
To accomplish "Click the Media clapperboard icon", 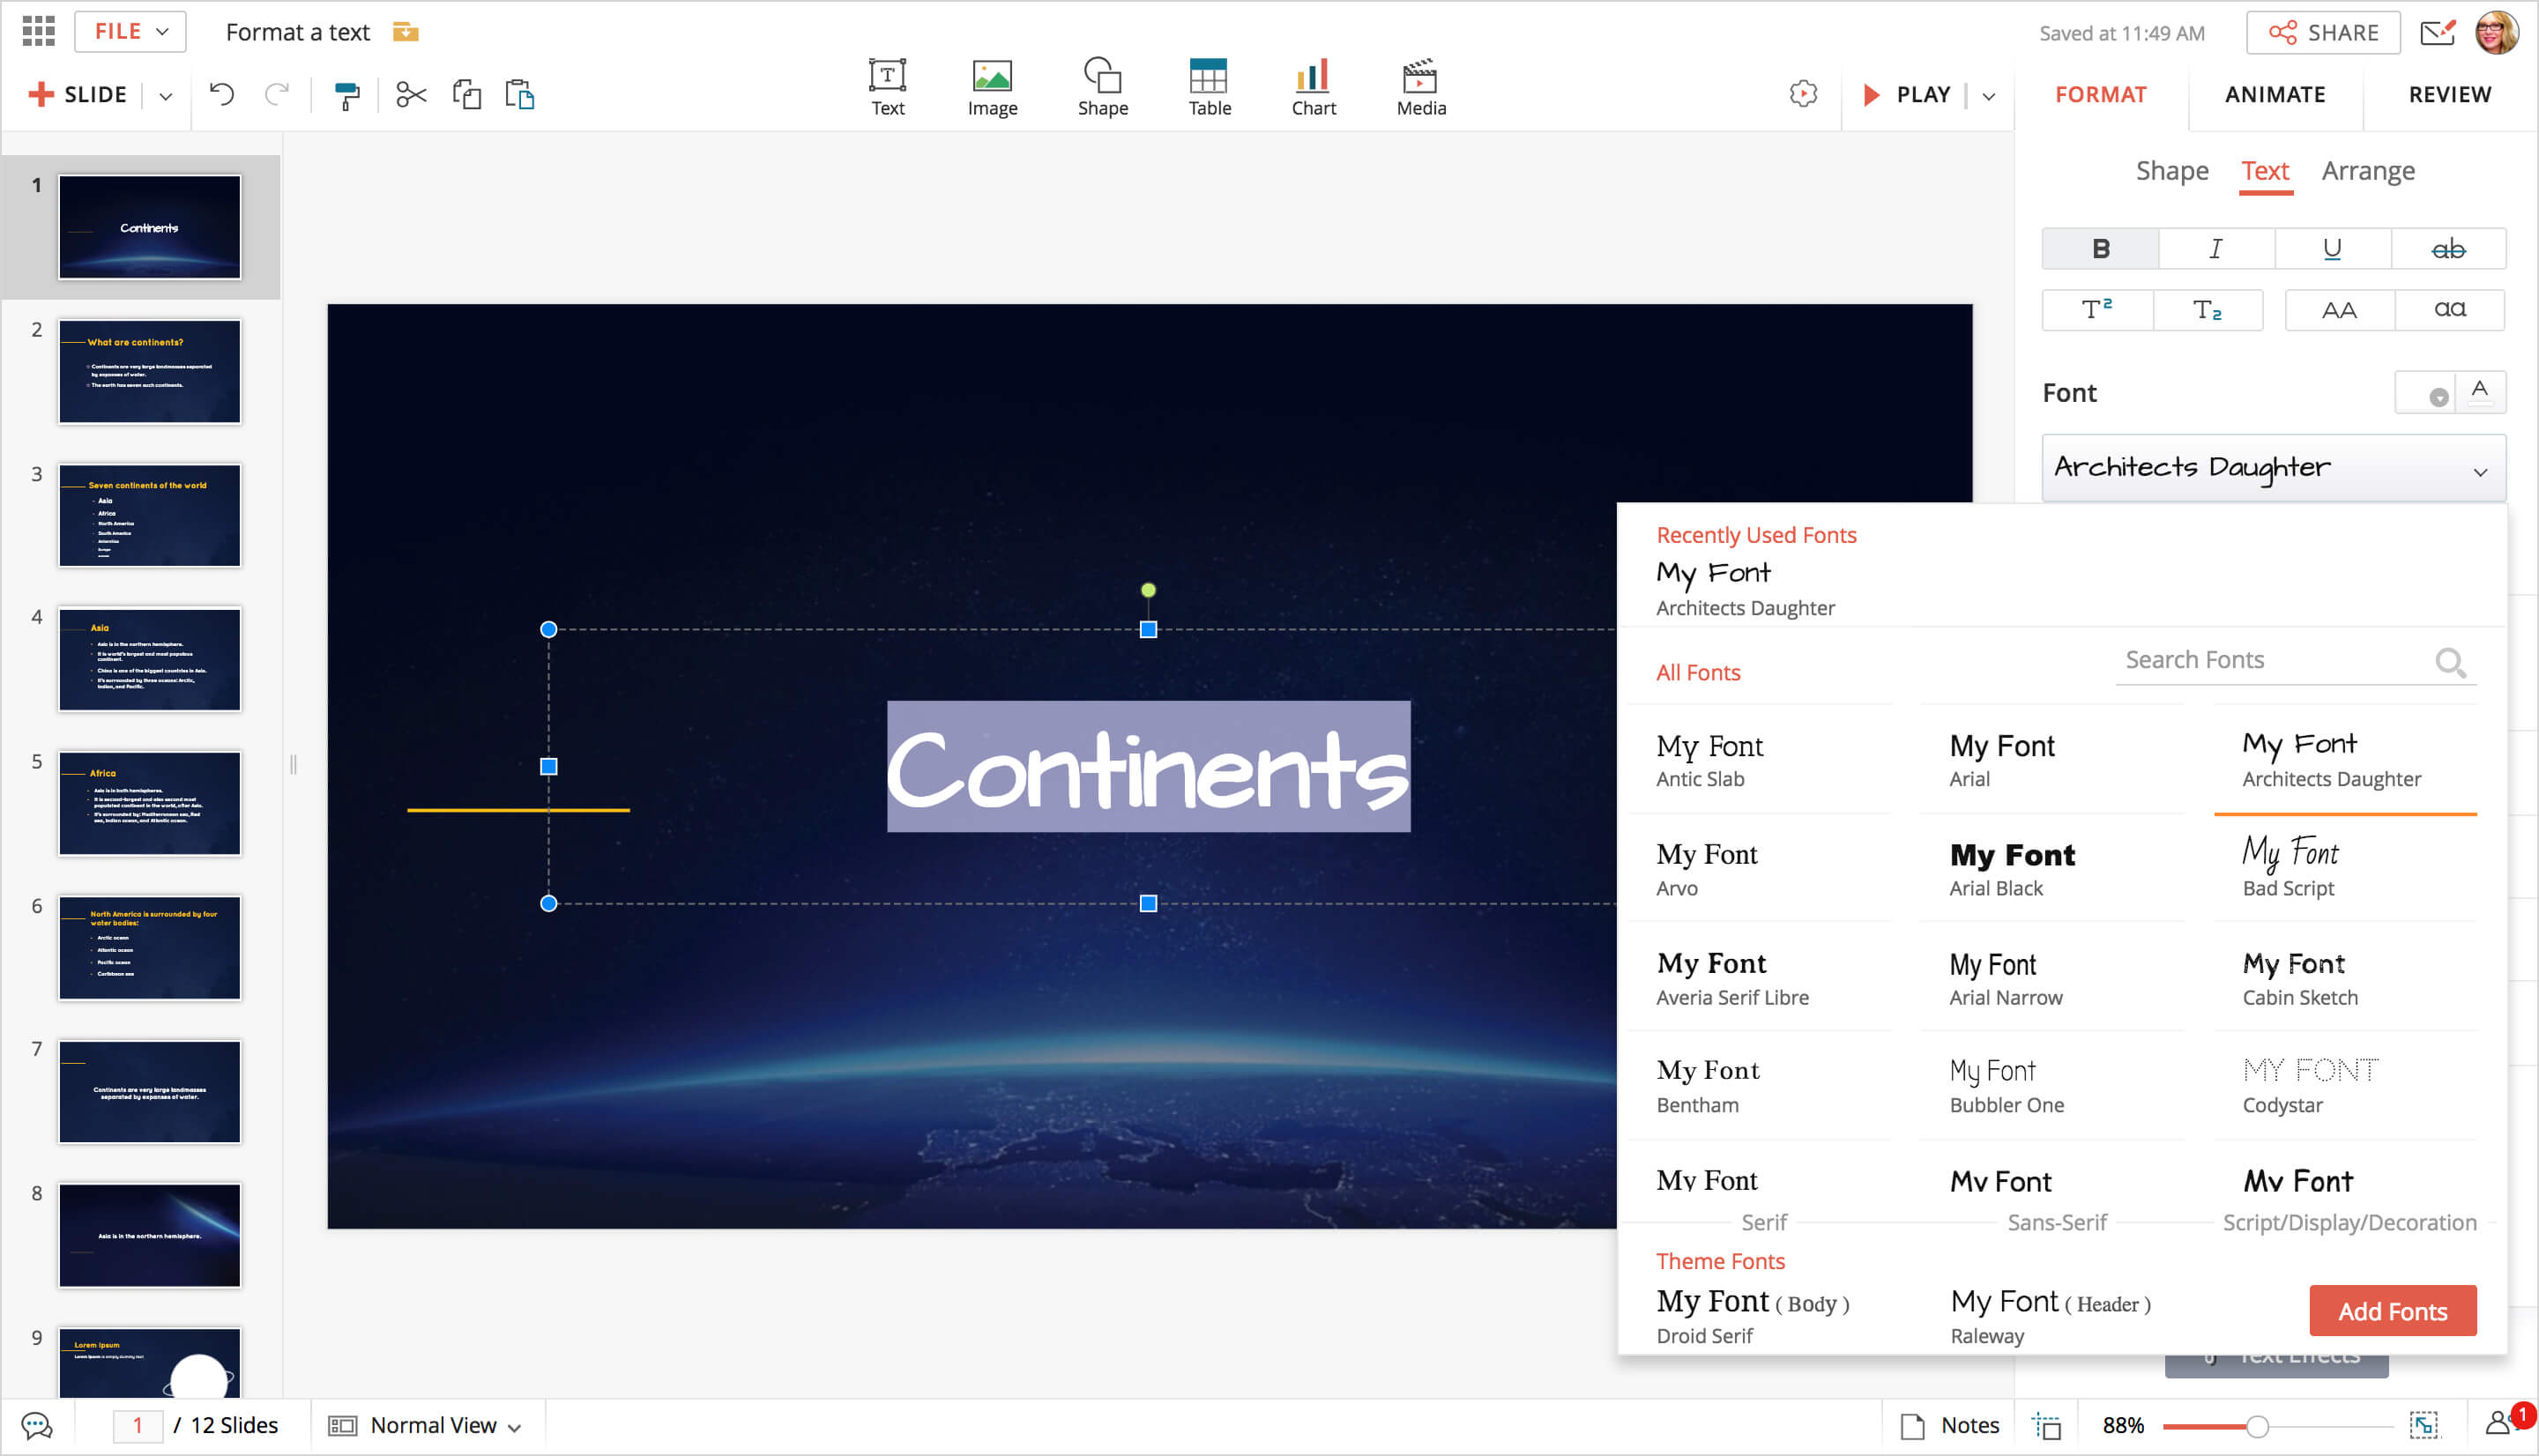I will [1420, 88].
